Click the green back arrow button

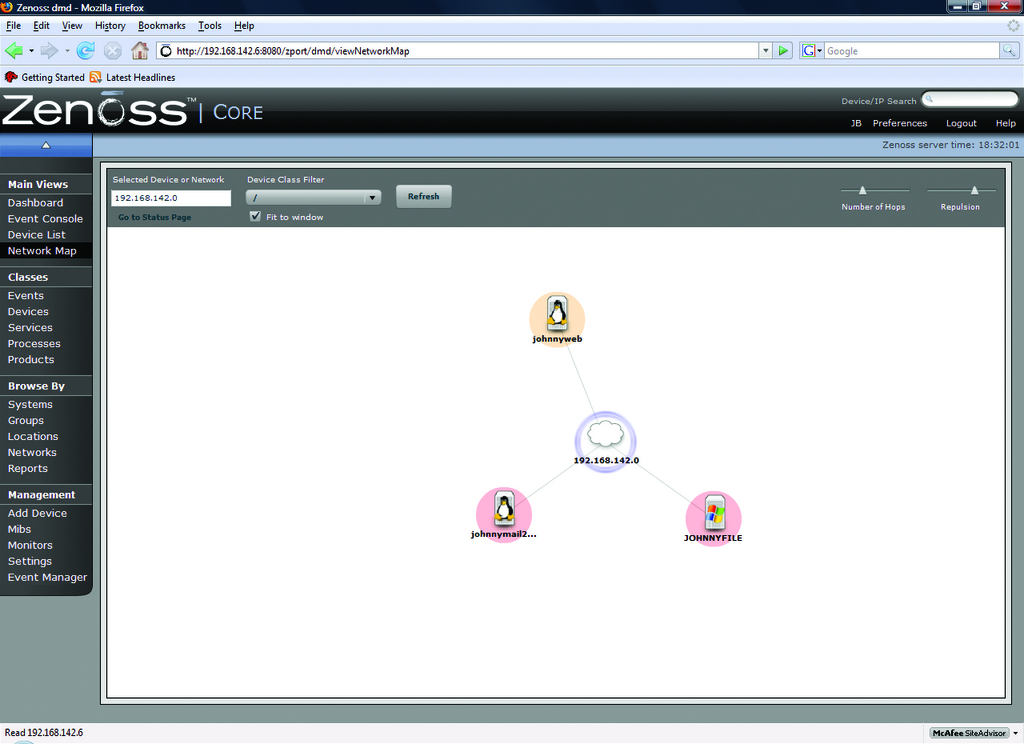click(14, 51)
